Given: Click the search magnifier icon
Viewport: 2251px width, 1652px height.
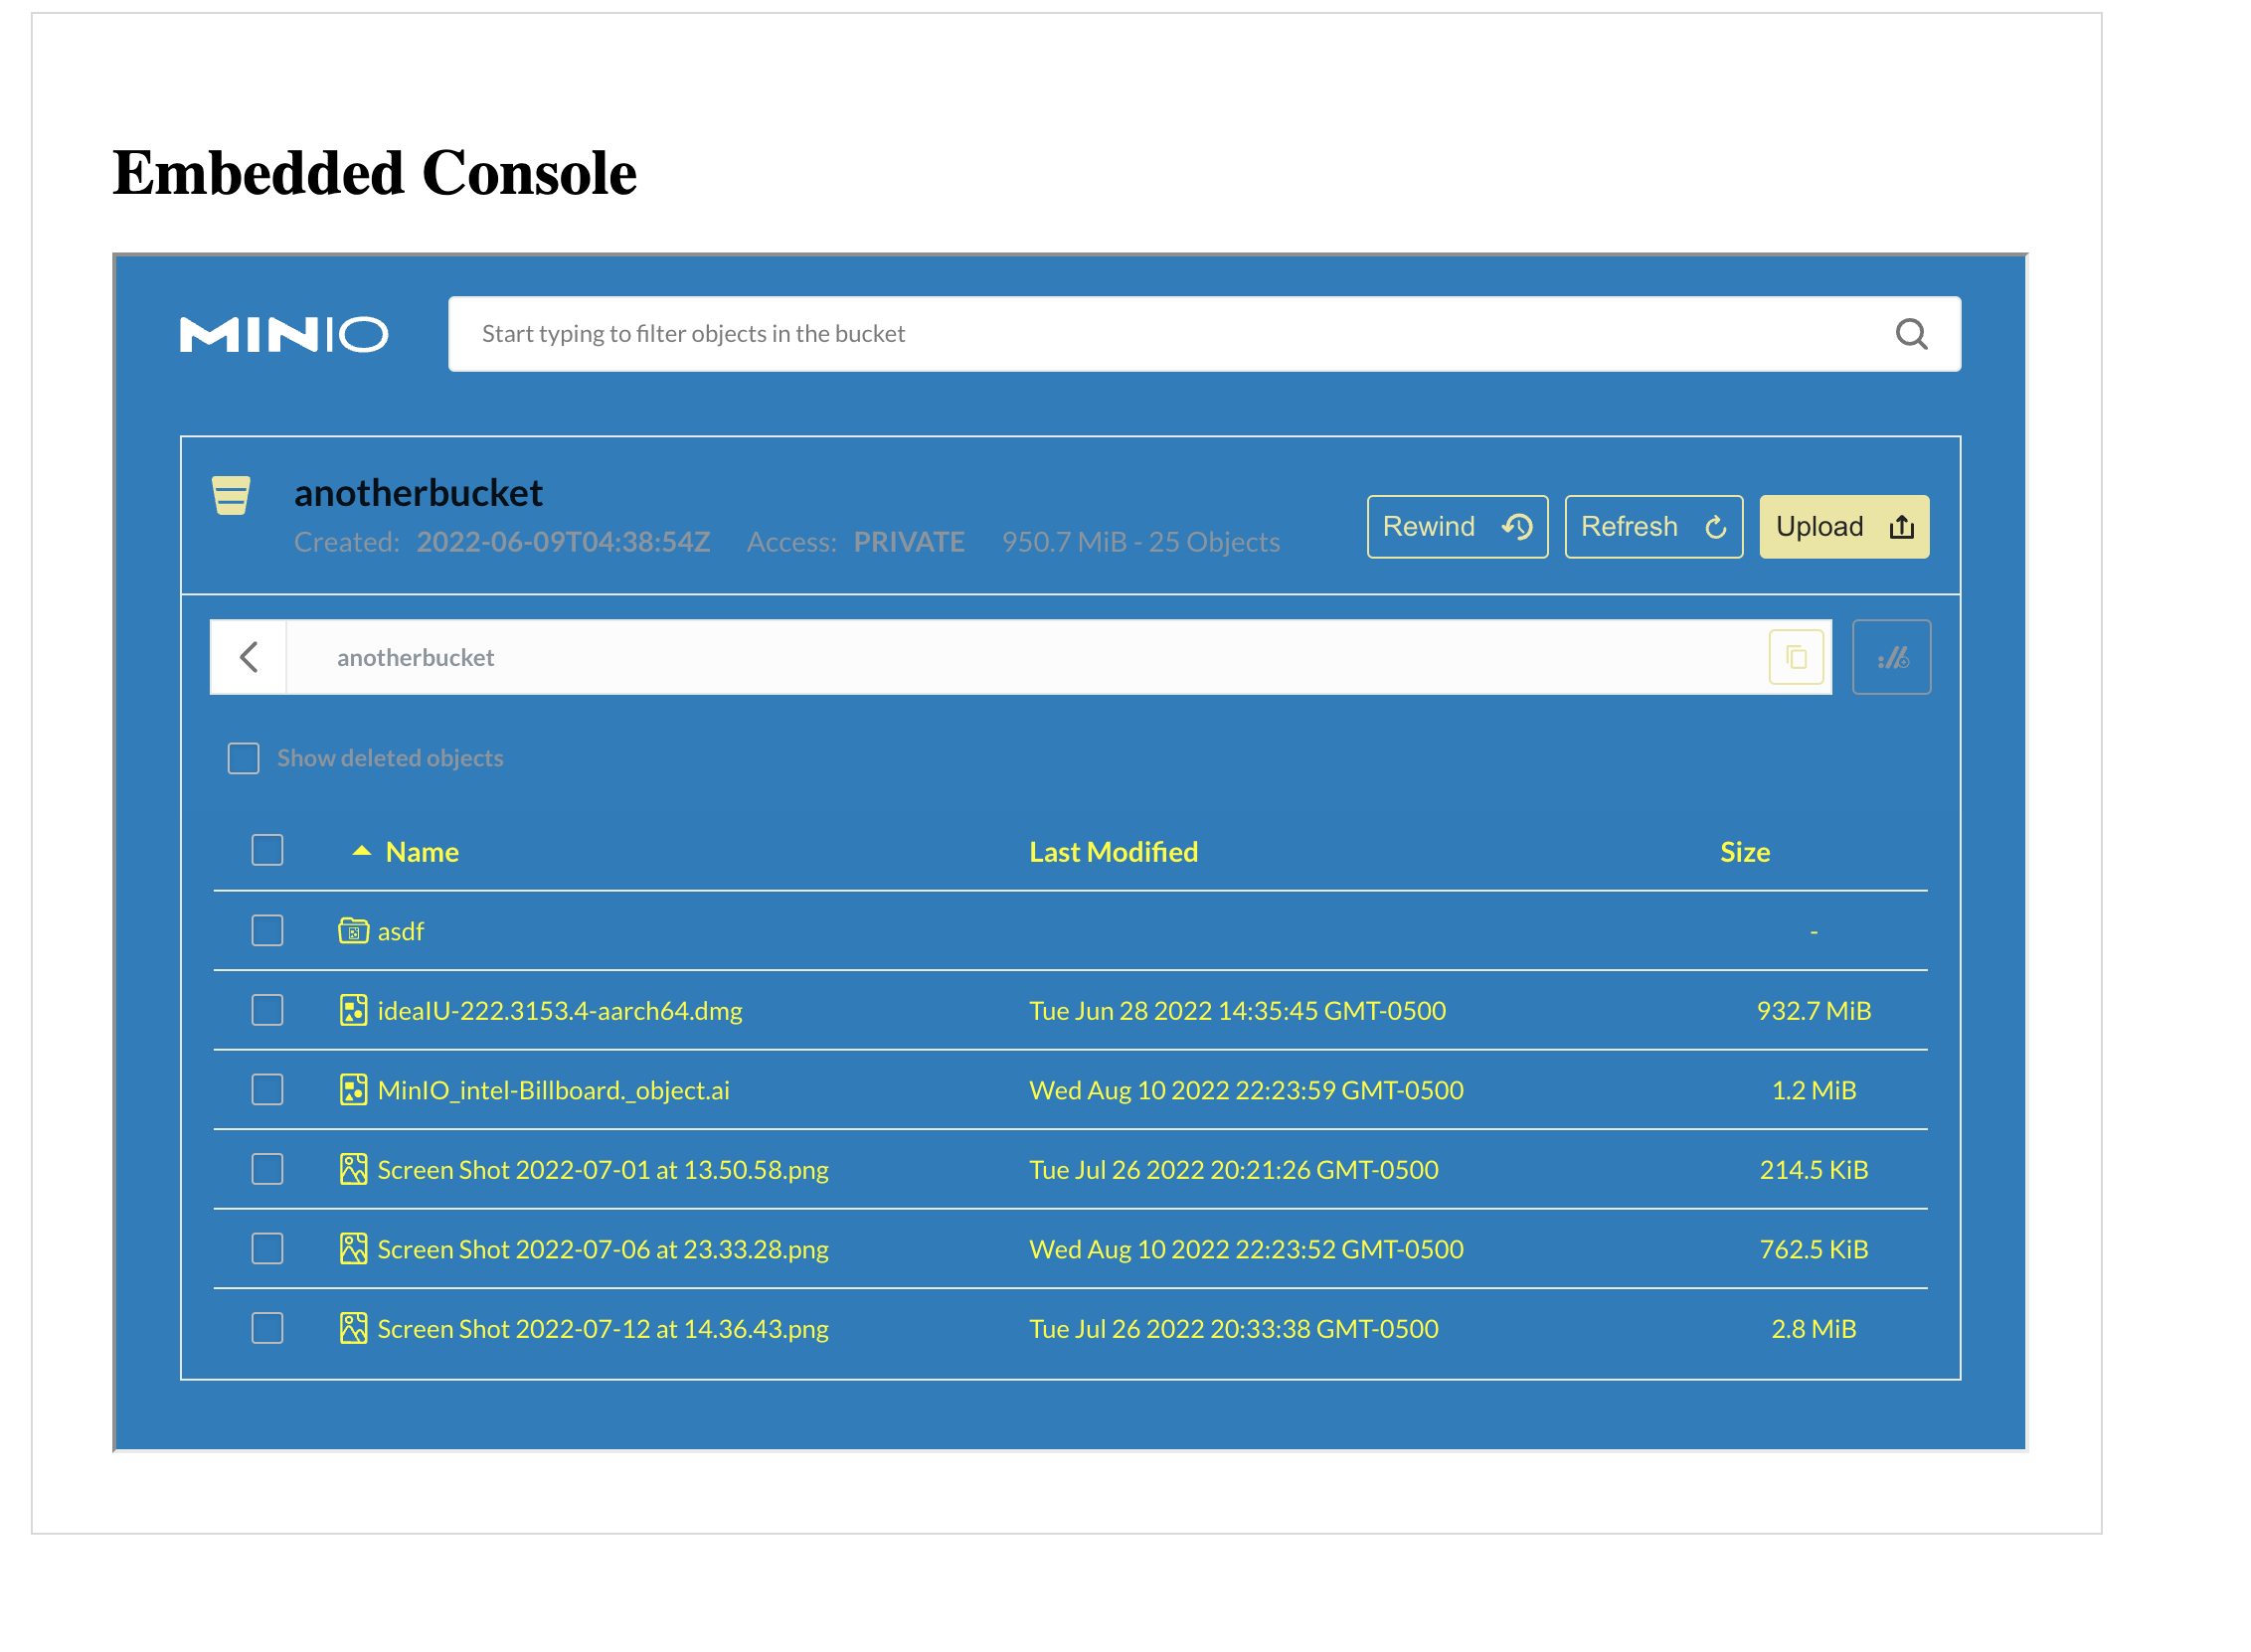Looking at the screenshot, I should click(1911, 334).
